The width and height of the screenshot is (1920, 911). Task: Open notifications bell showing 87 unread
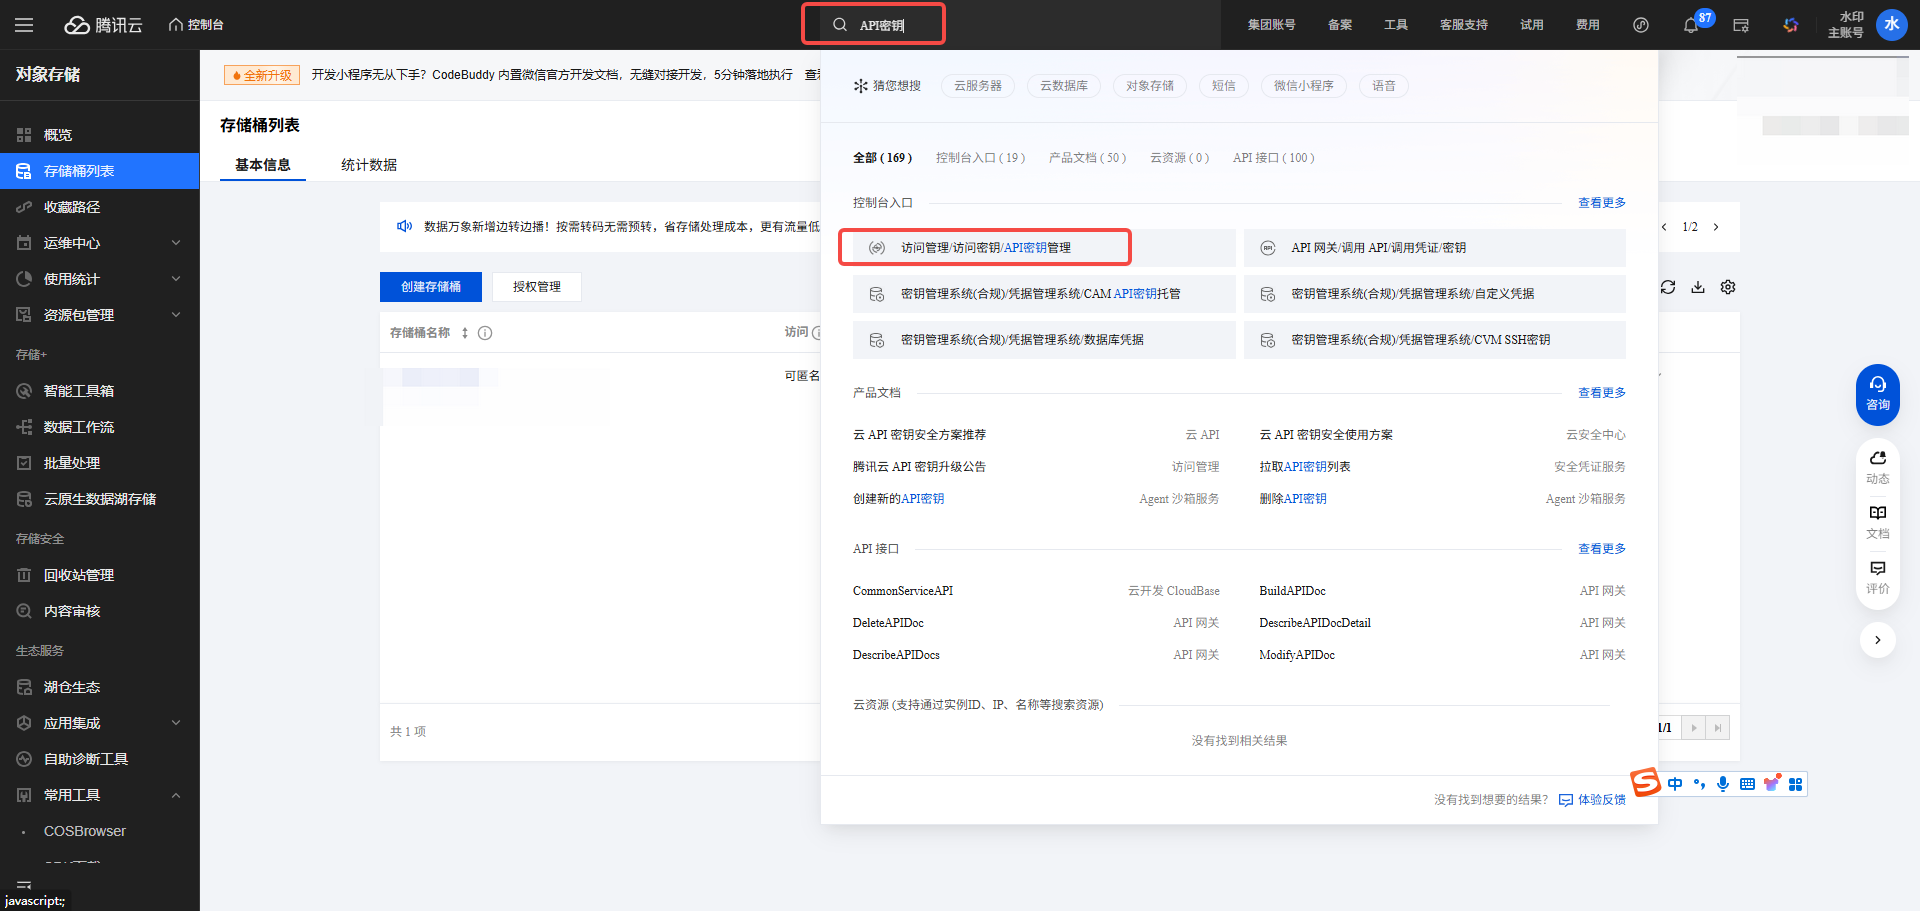[1690, 25]
